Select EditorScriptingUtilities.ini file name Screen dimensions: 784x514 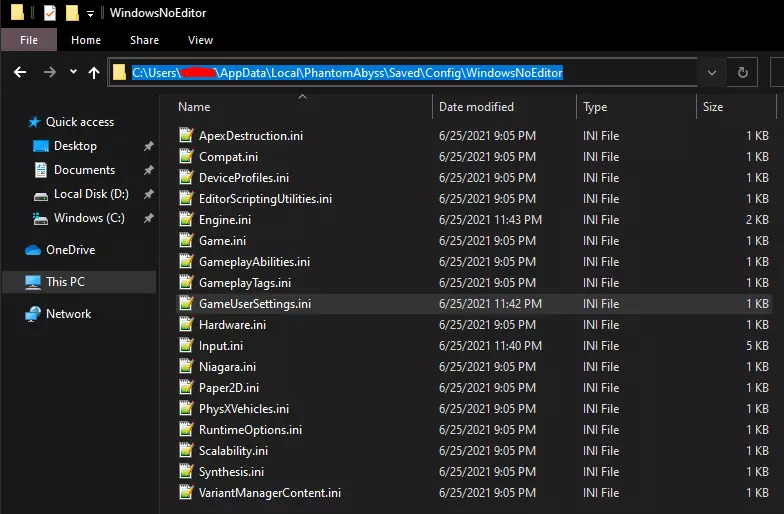click(x=265, y=199)
